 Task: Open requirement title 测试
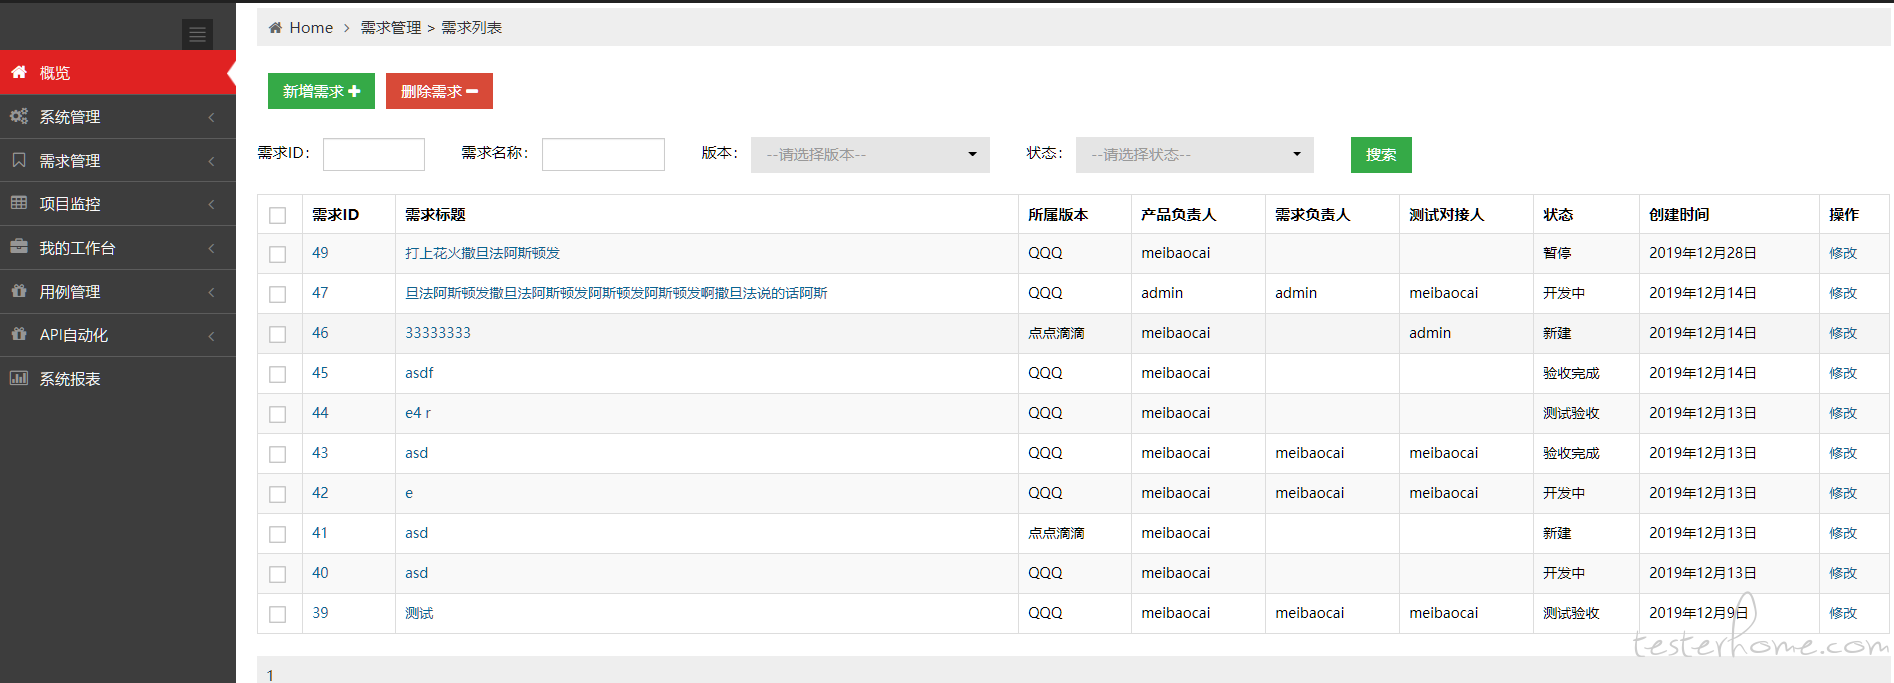(x=419, y=613)
